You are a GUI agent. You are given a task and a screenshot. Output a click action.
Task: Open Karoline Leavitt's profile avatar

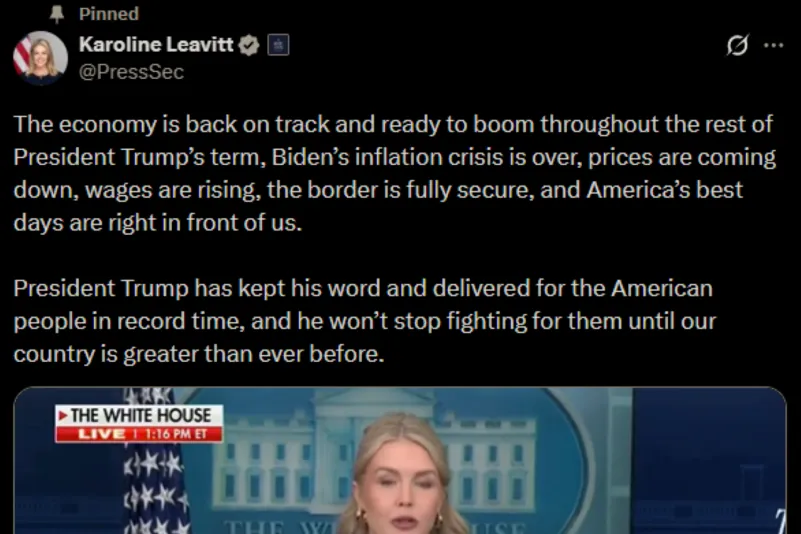pos(40,57)
